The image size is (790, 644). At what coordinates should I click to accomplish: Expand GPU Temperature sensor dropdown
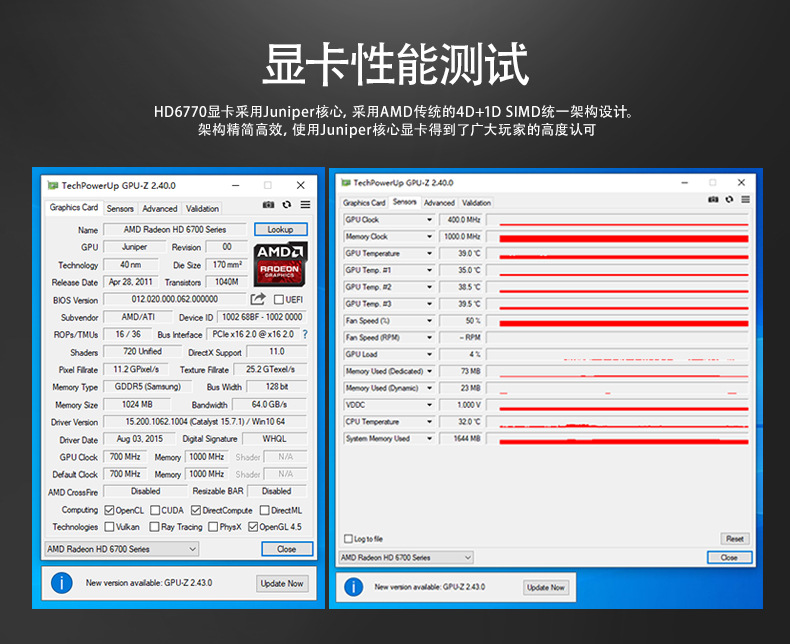click(429, 253)
